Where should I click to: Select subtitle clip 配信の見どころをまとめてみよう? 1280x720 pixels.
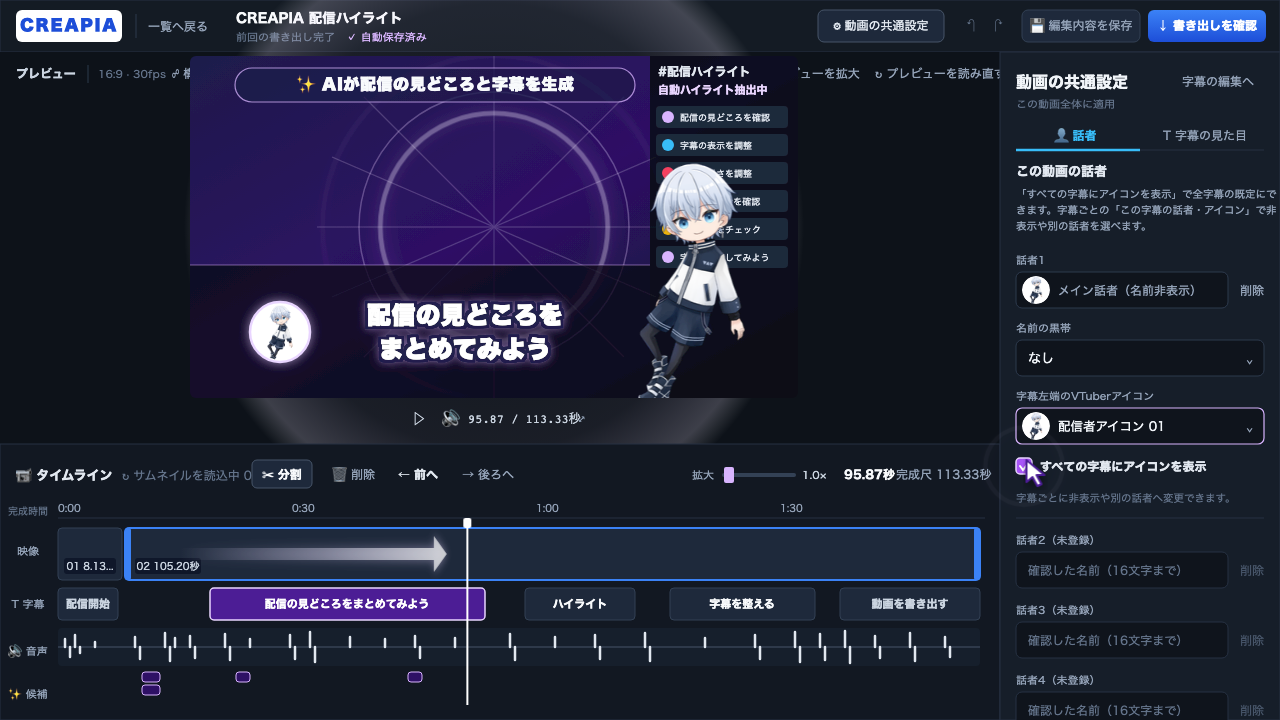pos(347,604)
